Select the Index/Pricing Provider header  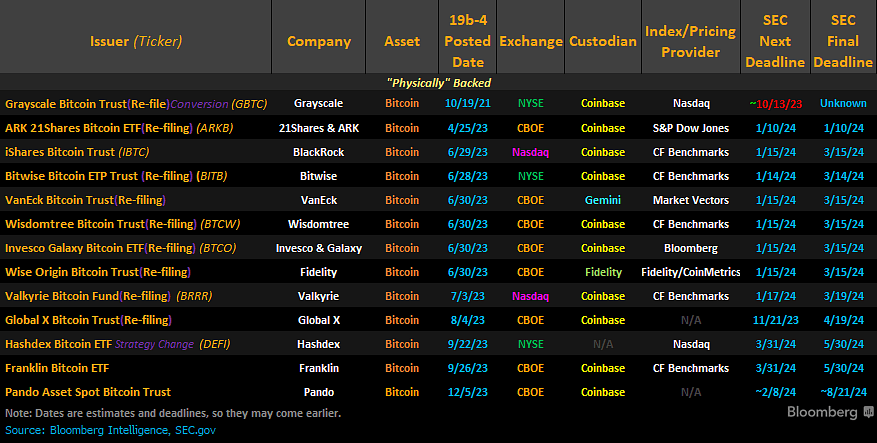[x=690, y=41]
